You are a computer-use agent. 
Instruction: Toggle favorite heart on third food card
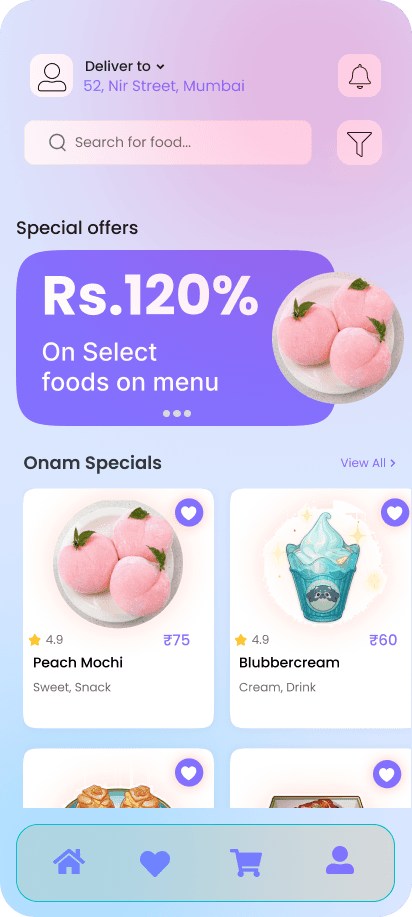click(189, 773)
